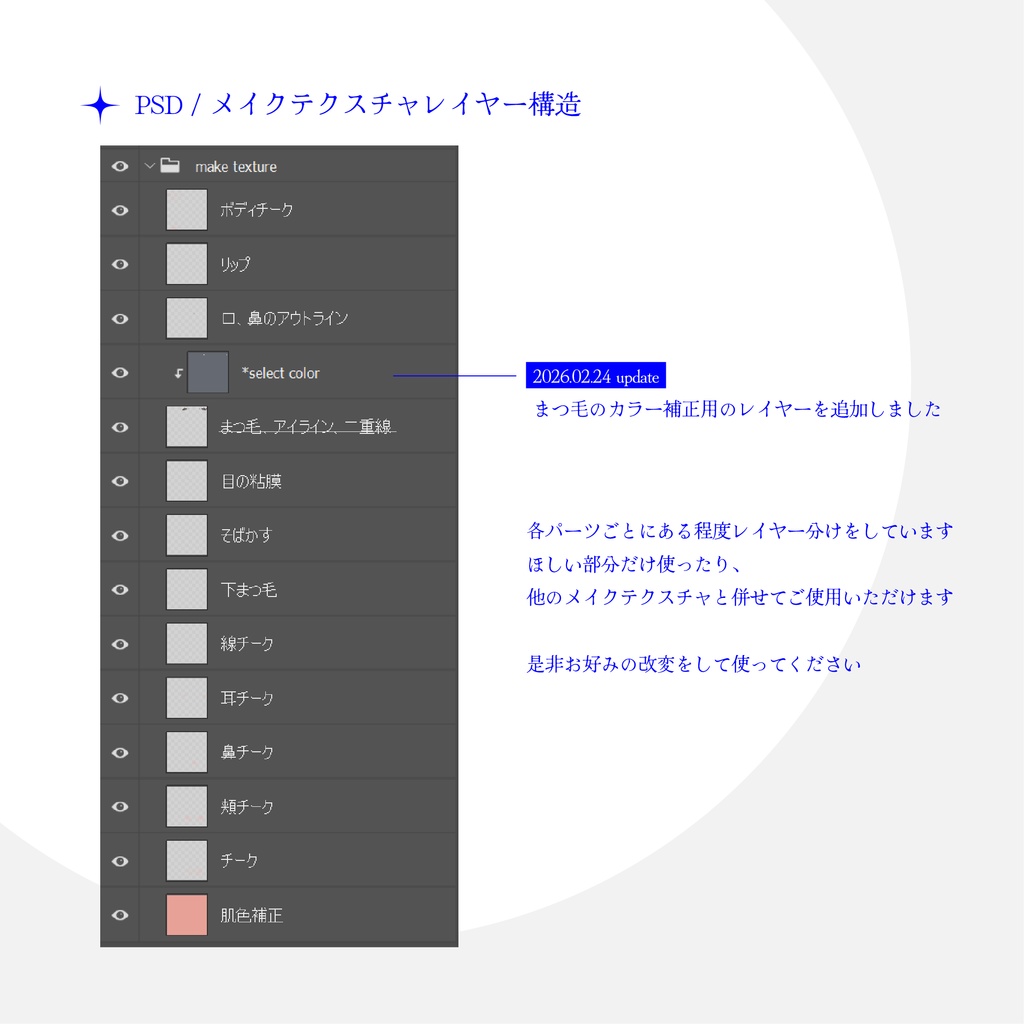
Task: Click the make texture folder icon
Action: [x=170, y=165]
